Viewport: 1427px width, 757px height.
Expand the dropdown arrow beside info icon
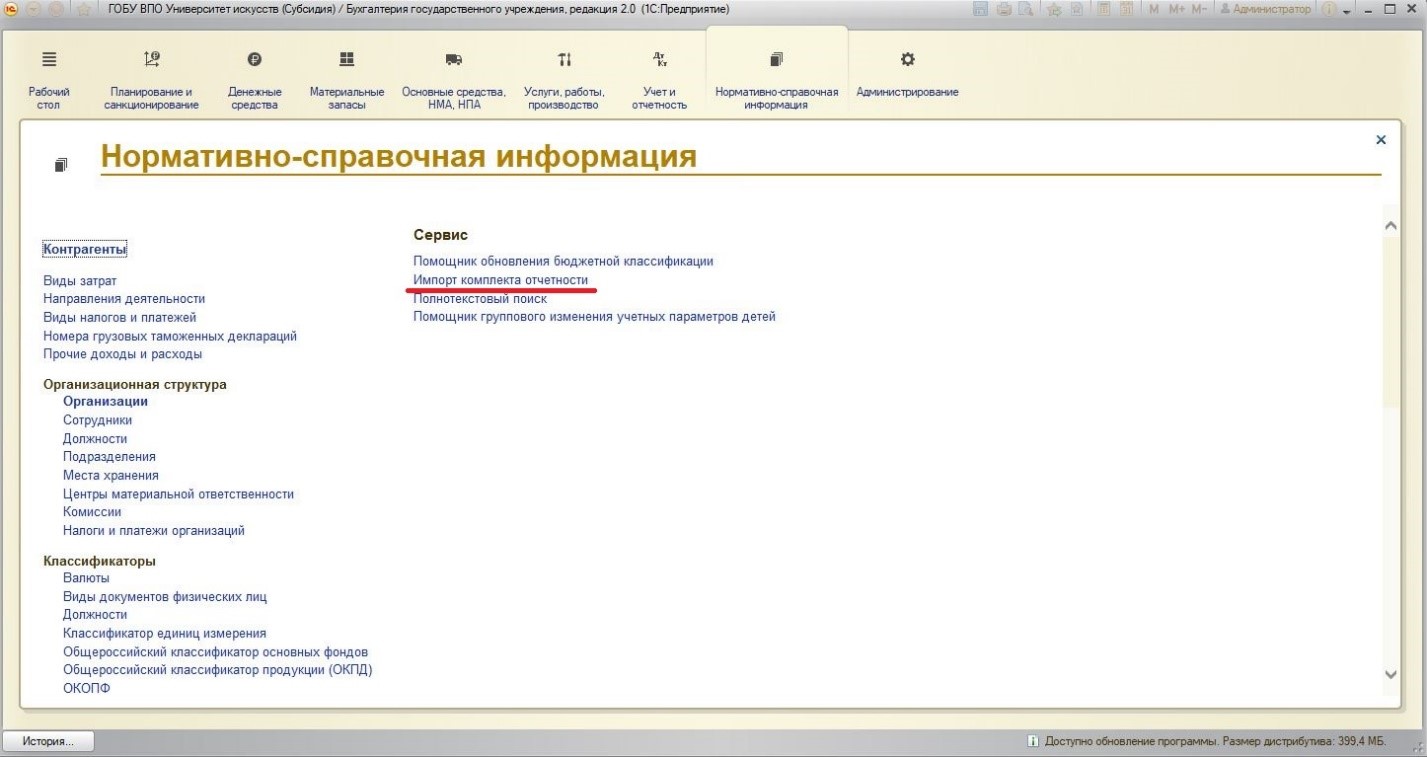coord(1346,10)
